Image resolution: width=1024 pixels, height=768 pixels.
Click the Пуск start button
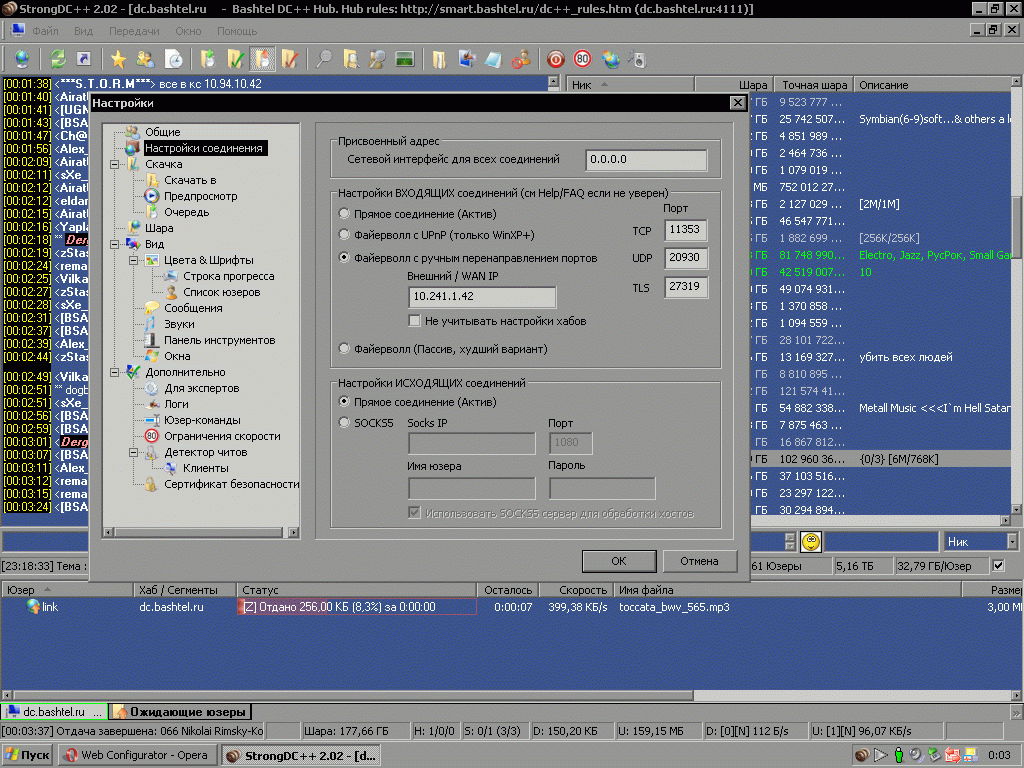coord(27,755)
